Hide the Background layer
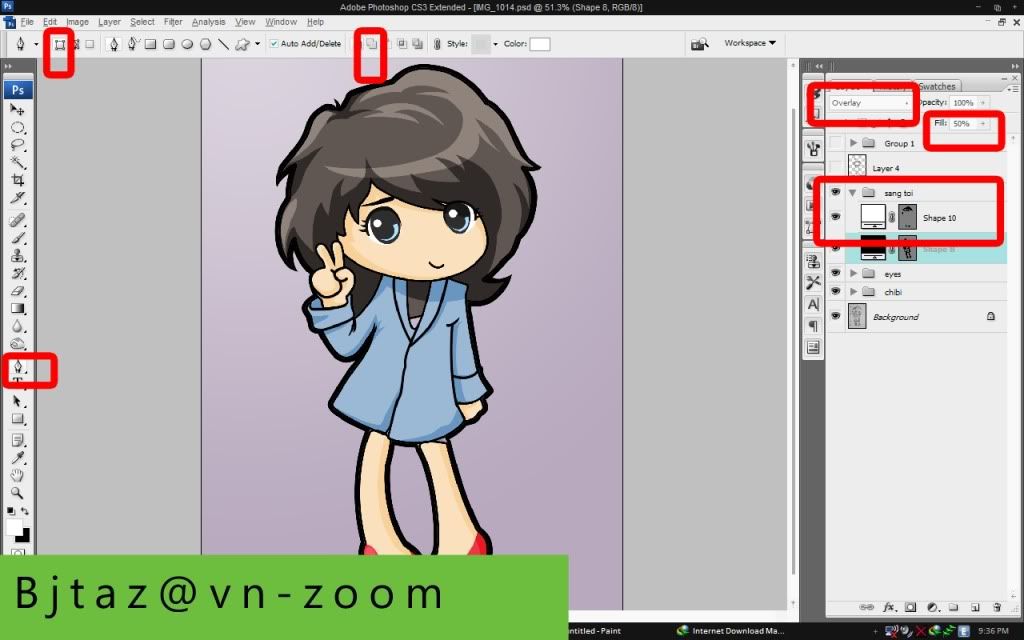The image size is (1024, 640). (x=835, y=315)
